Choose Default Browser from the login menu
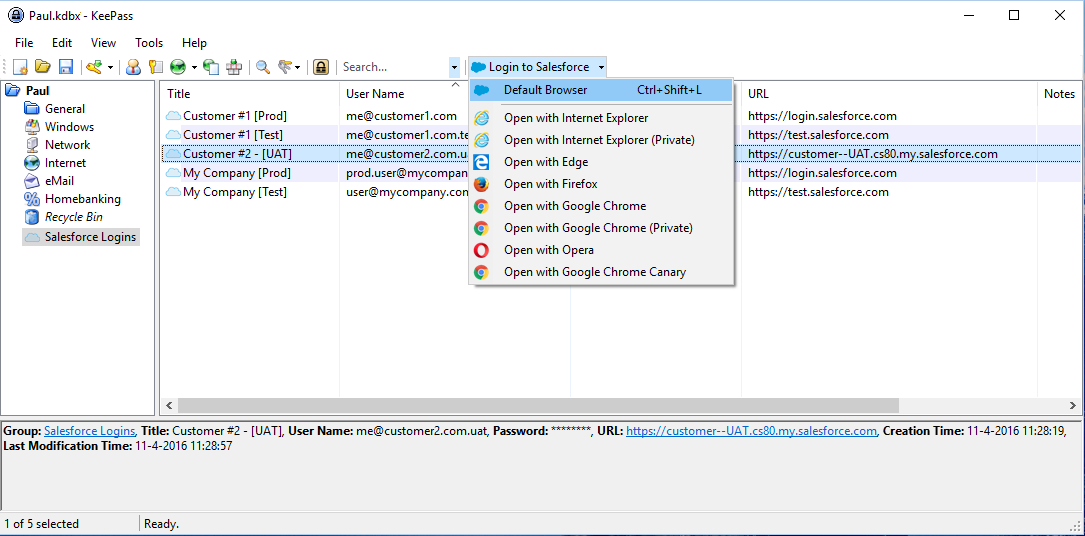 tap(601, 90)
